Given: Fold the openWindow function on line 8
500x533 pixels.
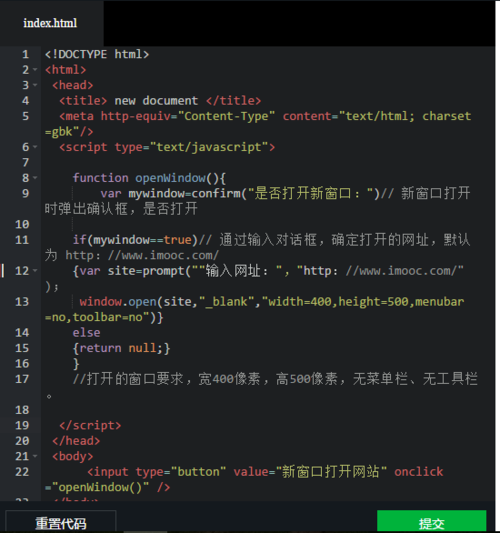Looking at the screenshot, I should 35,178.
